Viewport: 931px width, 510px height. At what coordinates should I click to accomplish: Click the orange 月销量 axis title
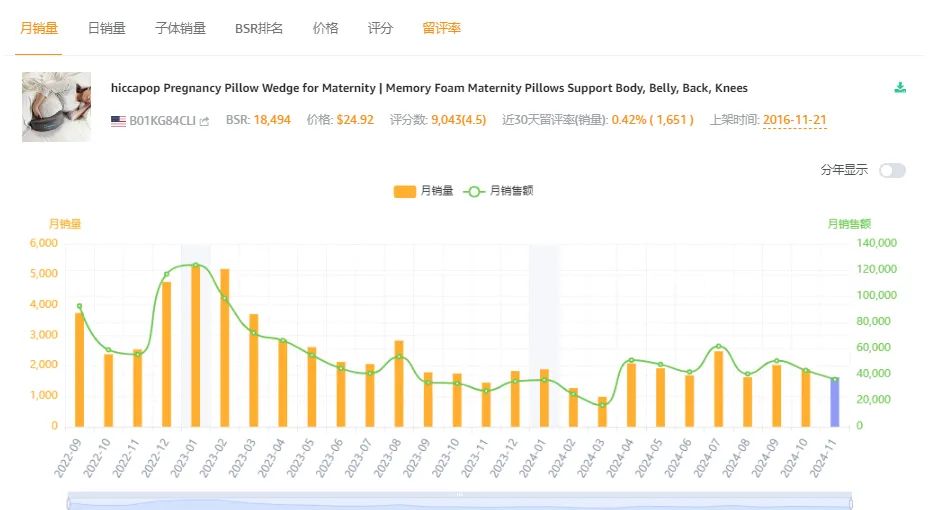pos(65,224)
